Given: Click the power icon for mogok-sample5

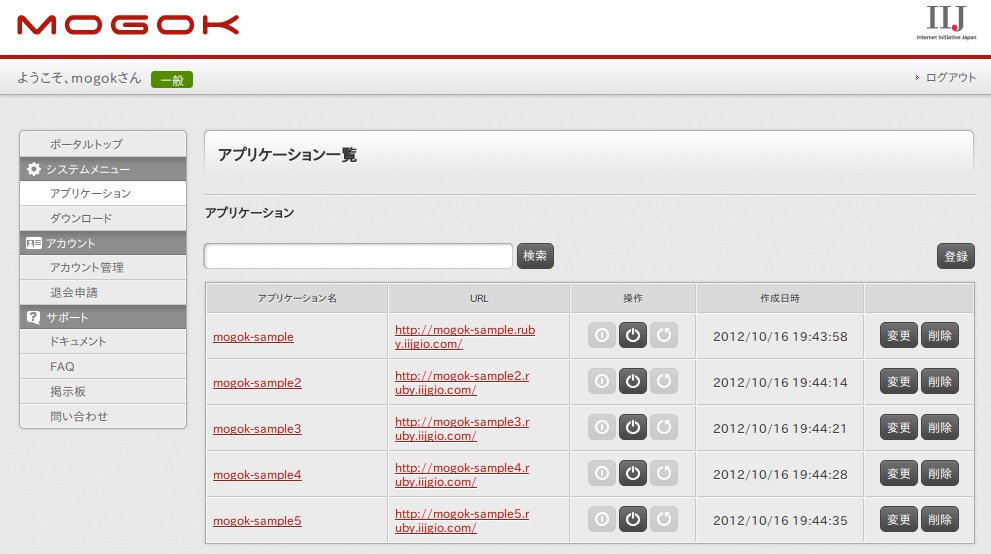Looking at the screenshot, I should pos(633,519).
